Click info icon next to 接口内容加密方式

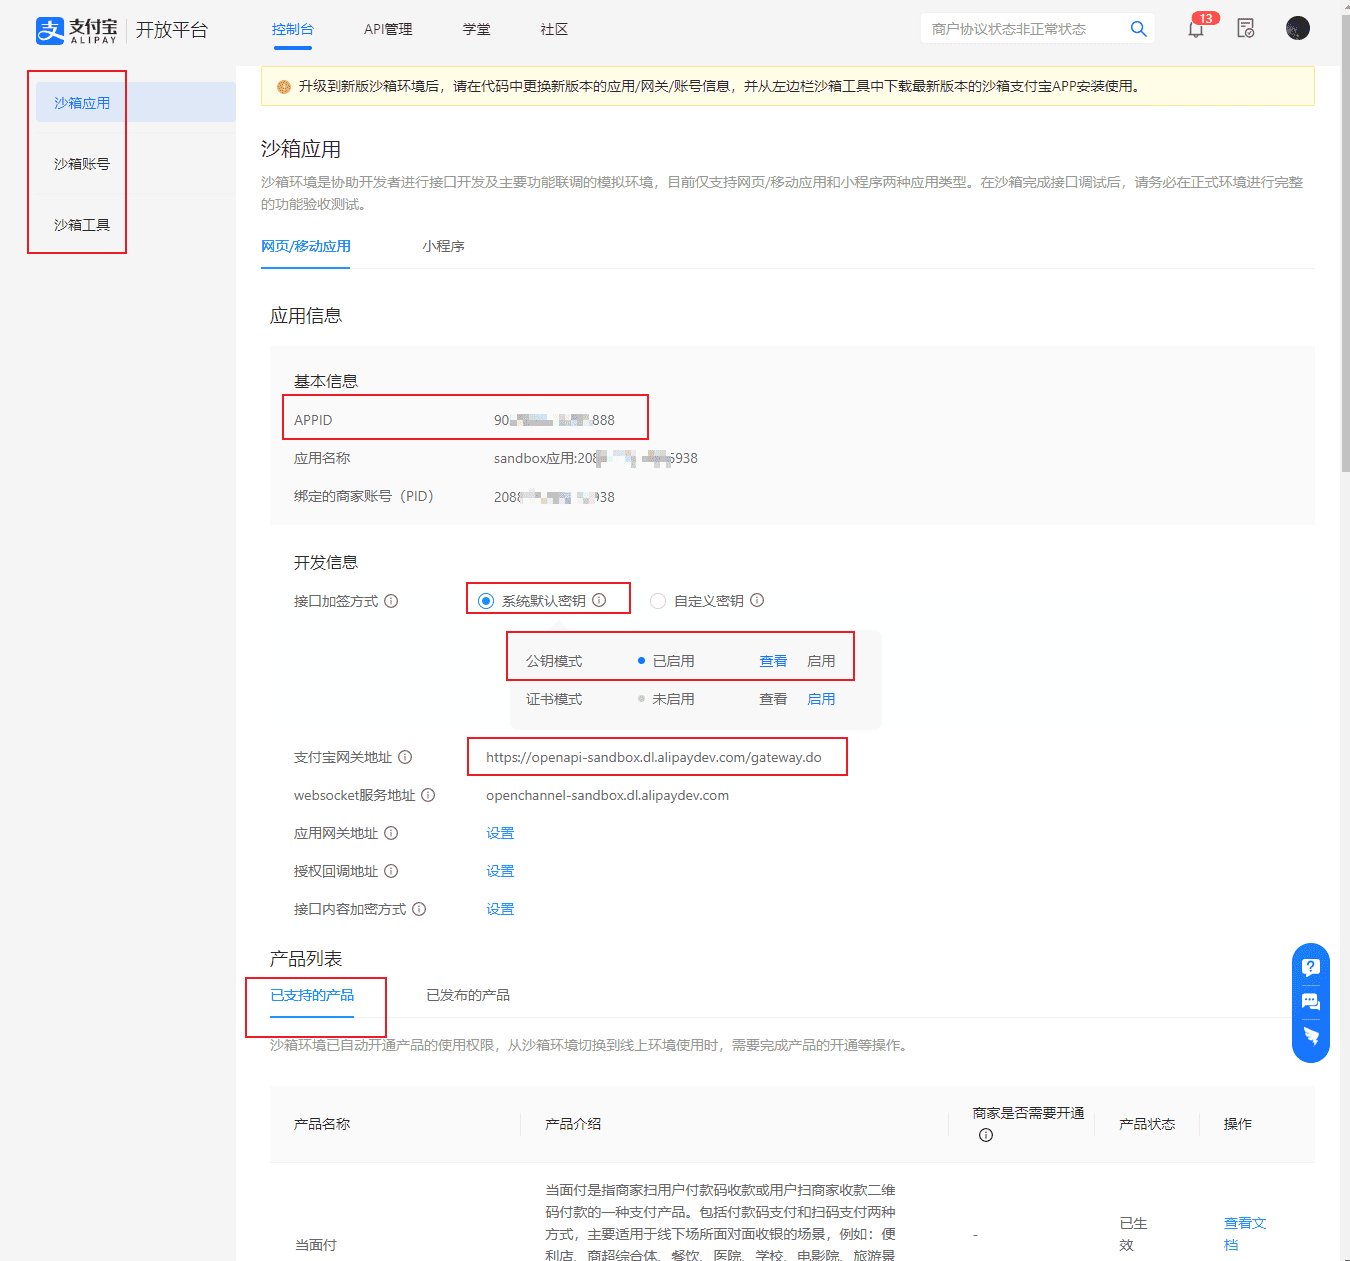click(x=419, y=909)
